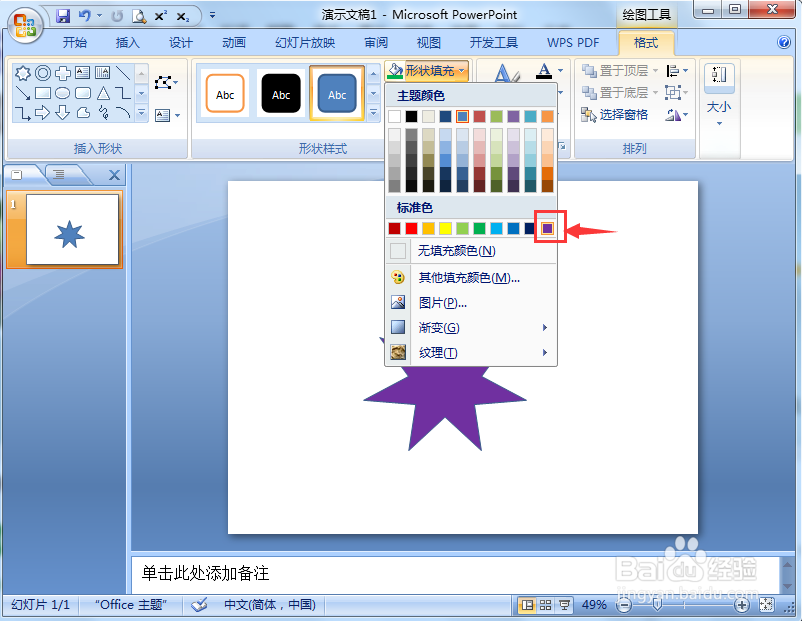Switch to the 动画 ribbon tab
802x621 pixels.
coord(234,42)
